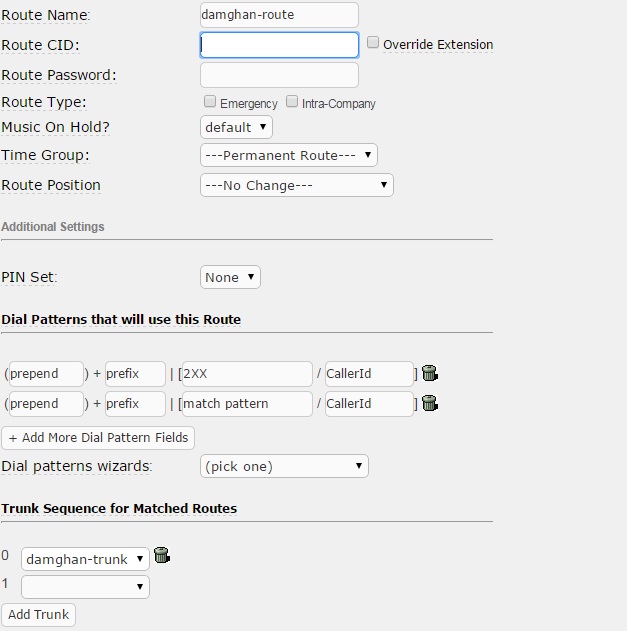This screenshot has width=627, height=631.
Task: Enable the Override Extension checkbox
Action: 373,43
